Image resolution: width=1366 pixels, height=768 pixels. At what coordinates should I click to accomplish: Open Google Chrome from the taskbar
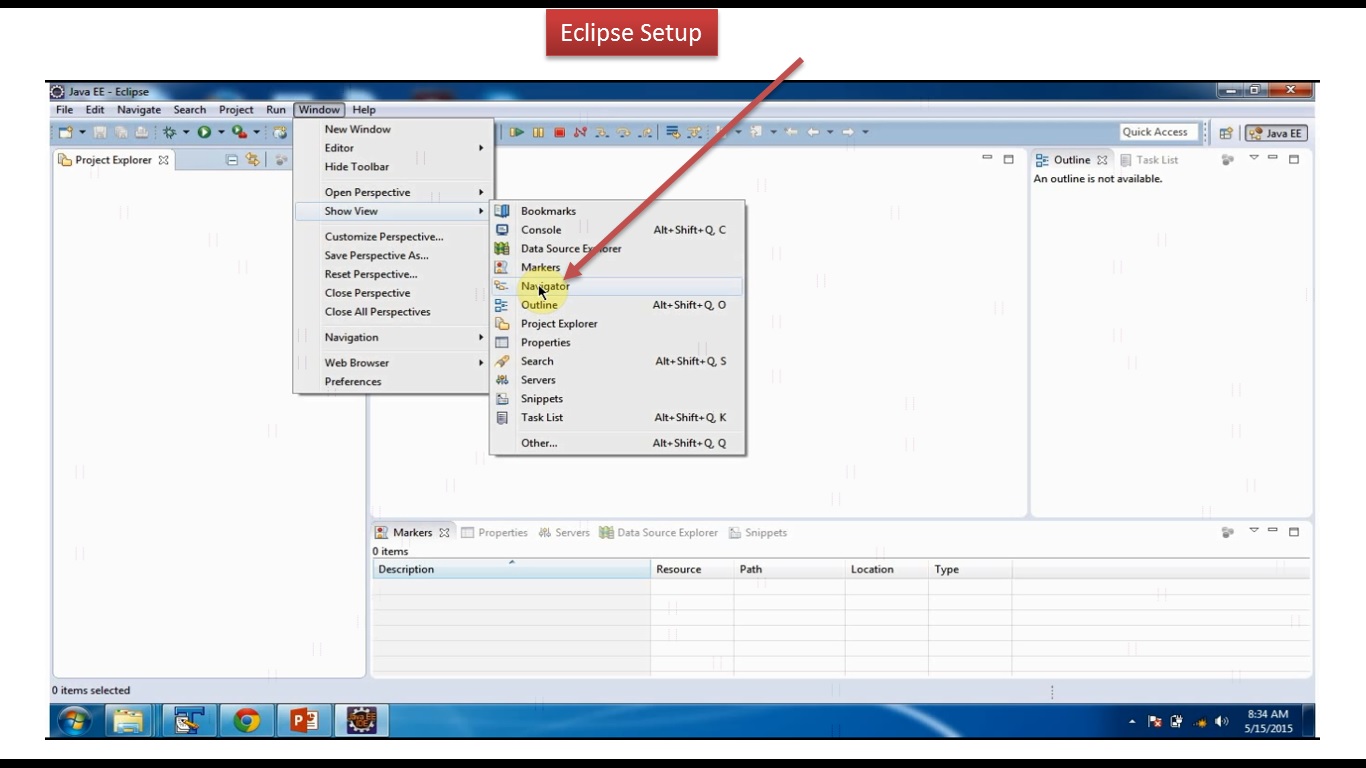[x=247, y=721]
